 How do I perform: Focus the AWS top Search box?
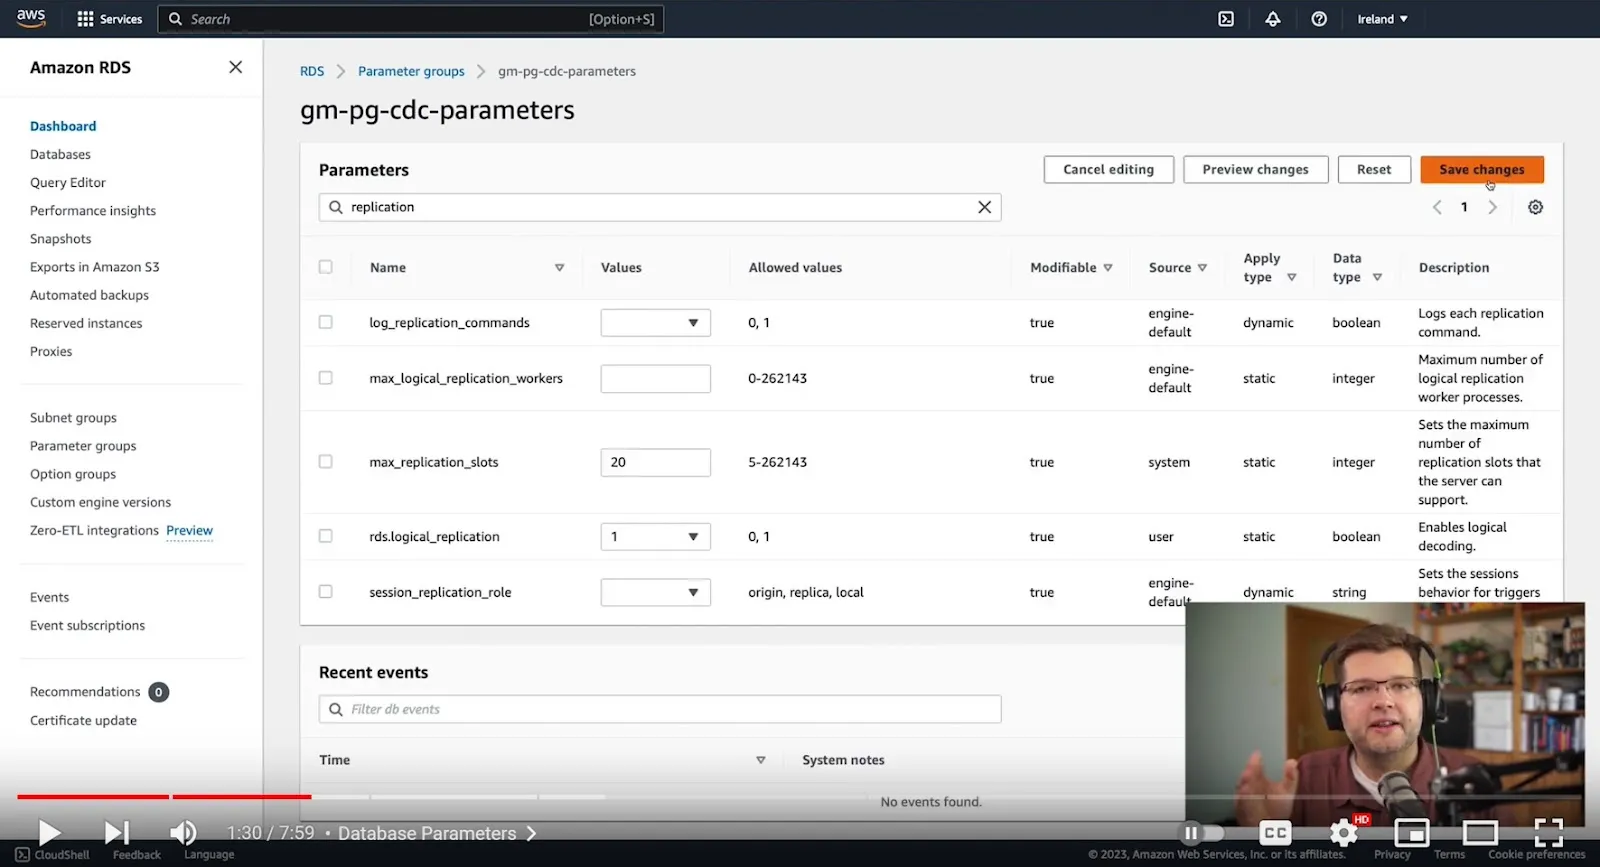coord(410,19)
